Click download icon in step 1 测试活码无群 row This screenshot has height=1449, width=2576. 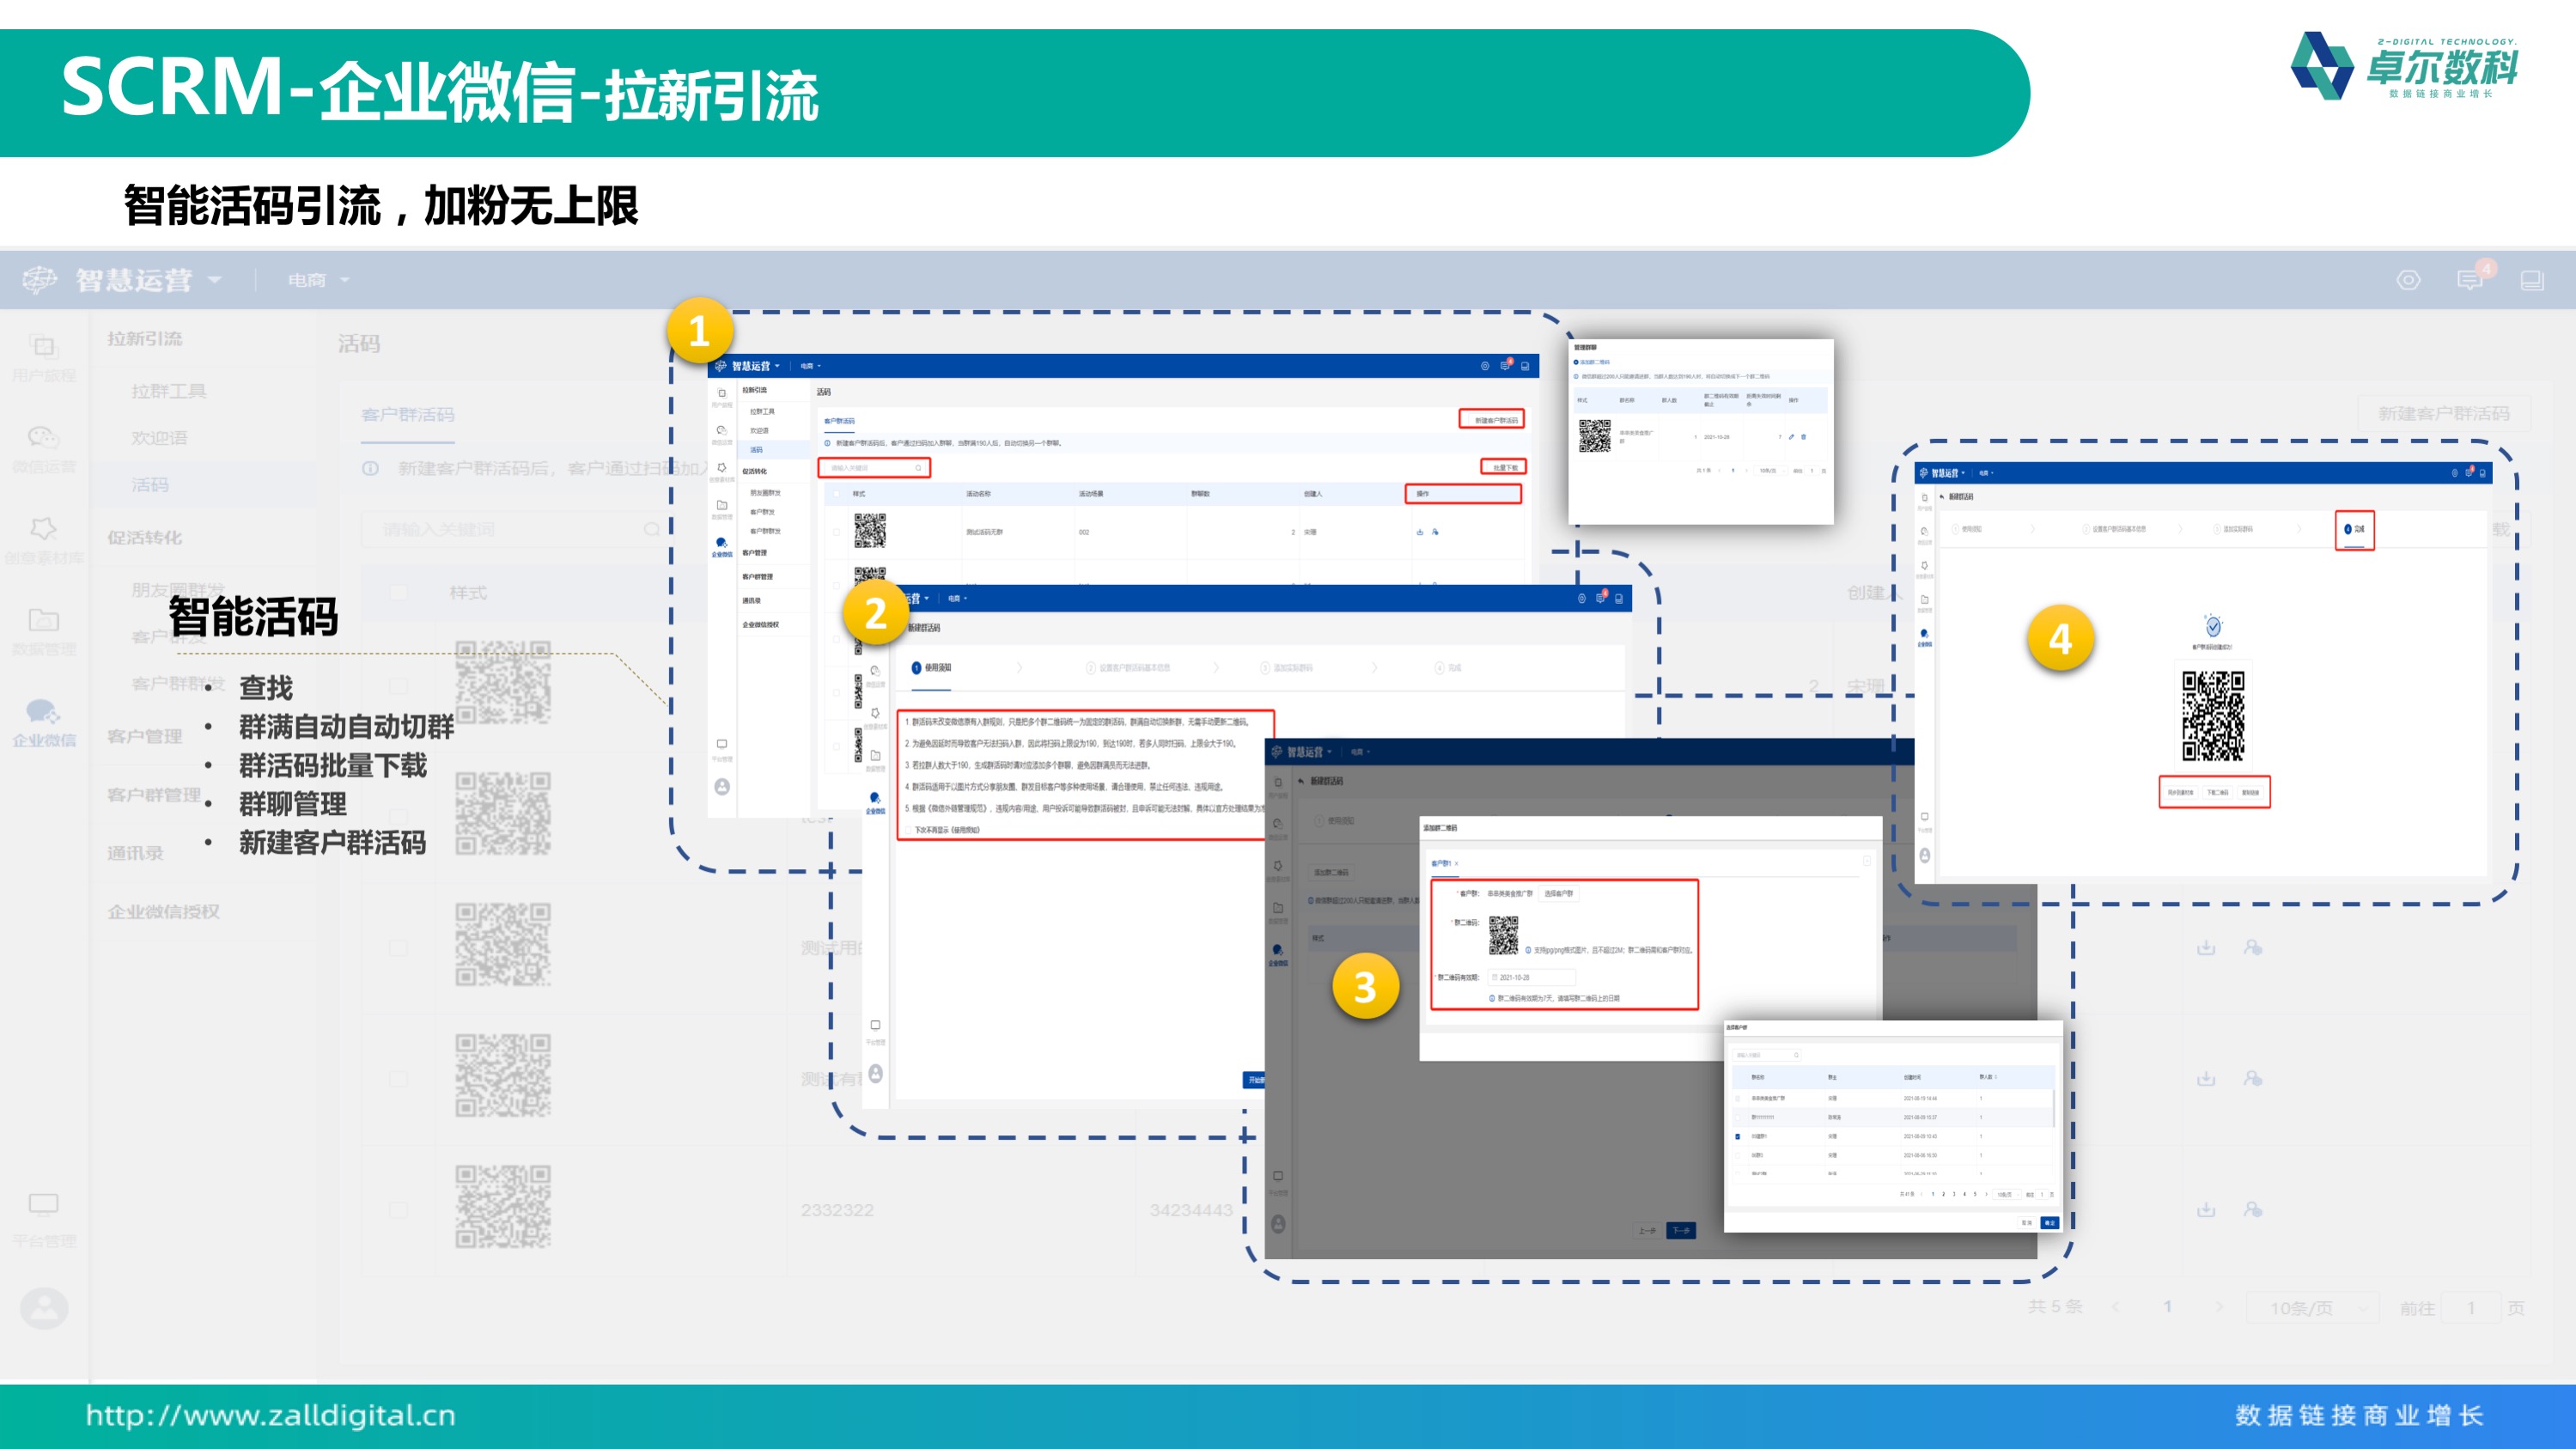point(1419,532)
